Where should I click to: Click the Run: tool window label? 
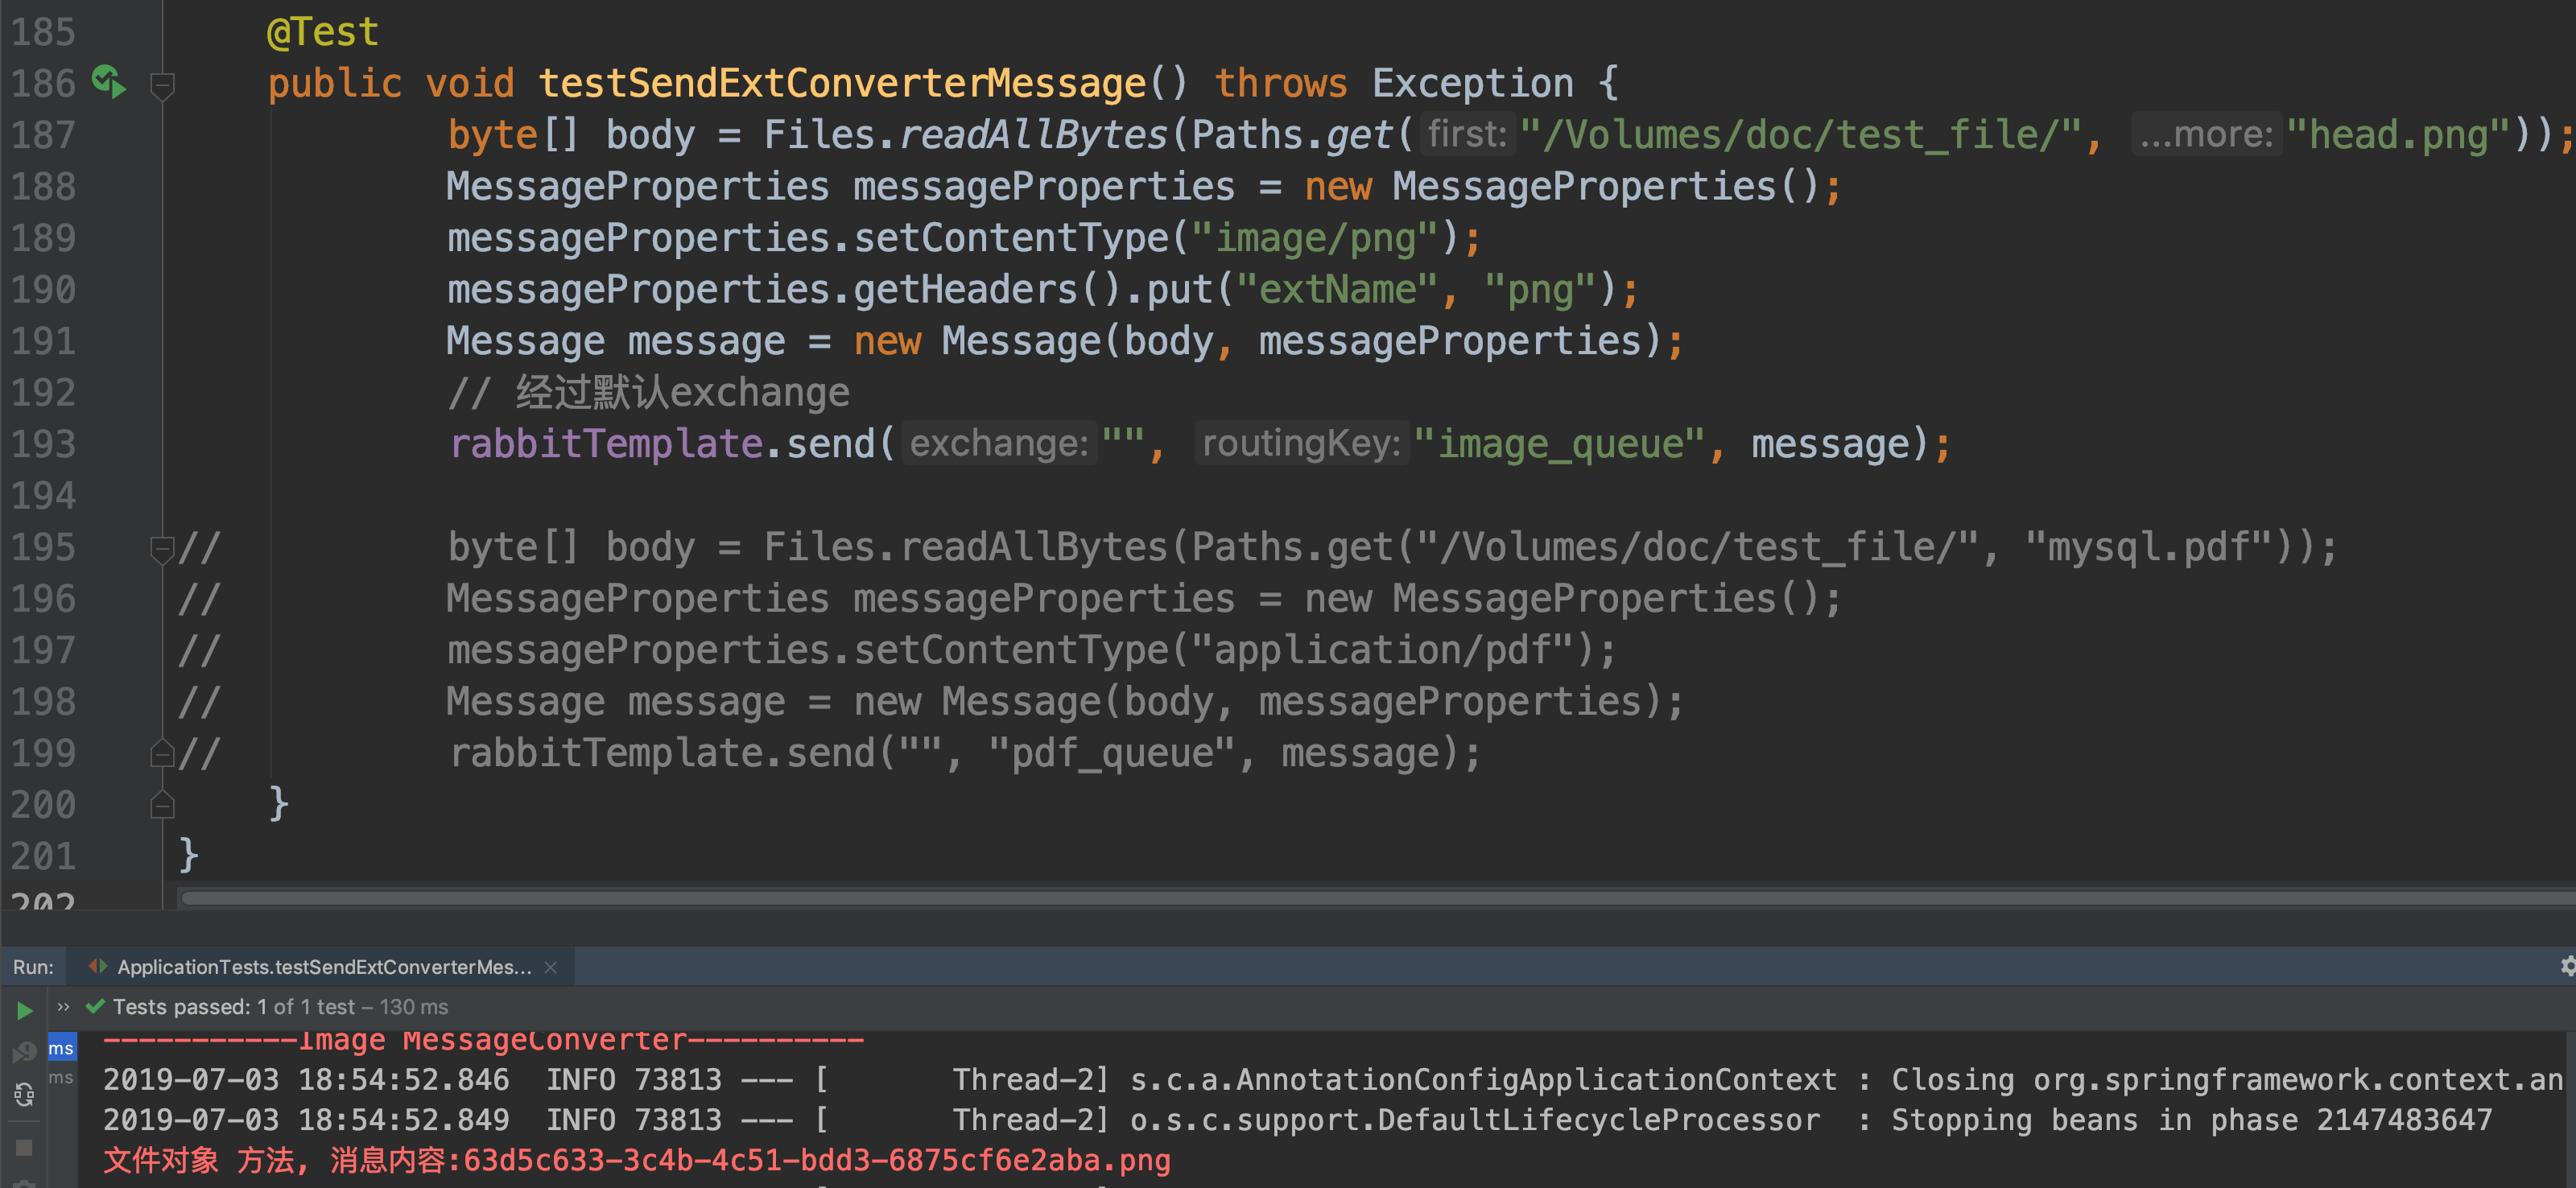tap(33, 967)
